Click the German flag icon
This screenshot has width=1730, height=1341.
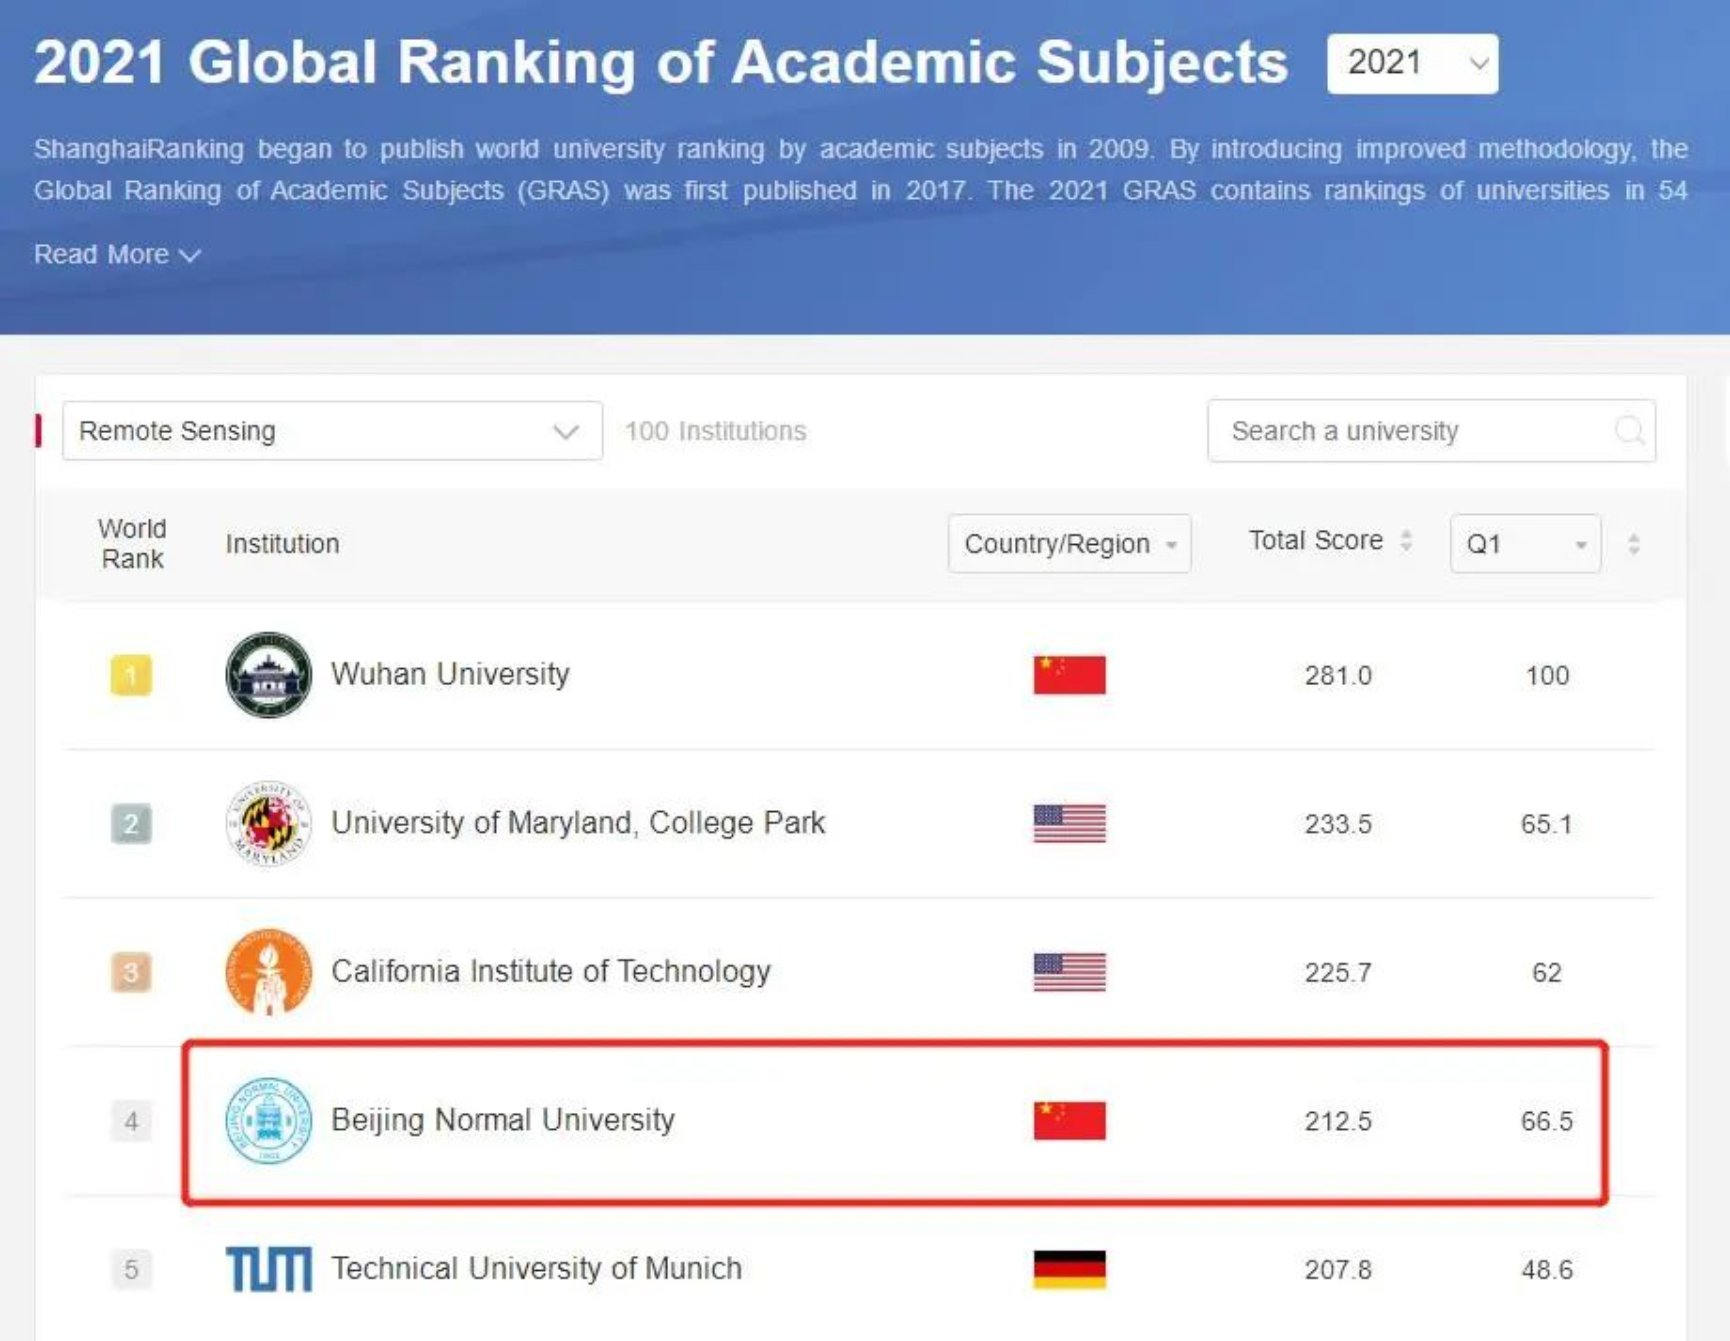click(x=1069, y=1269)
